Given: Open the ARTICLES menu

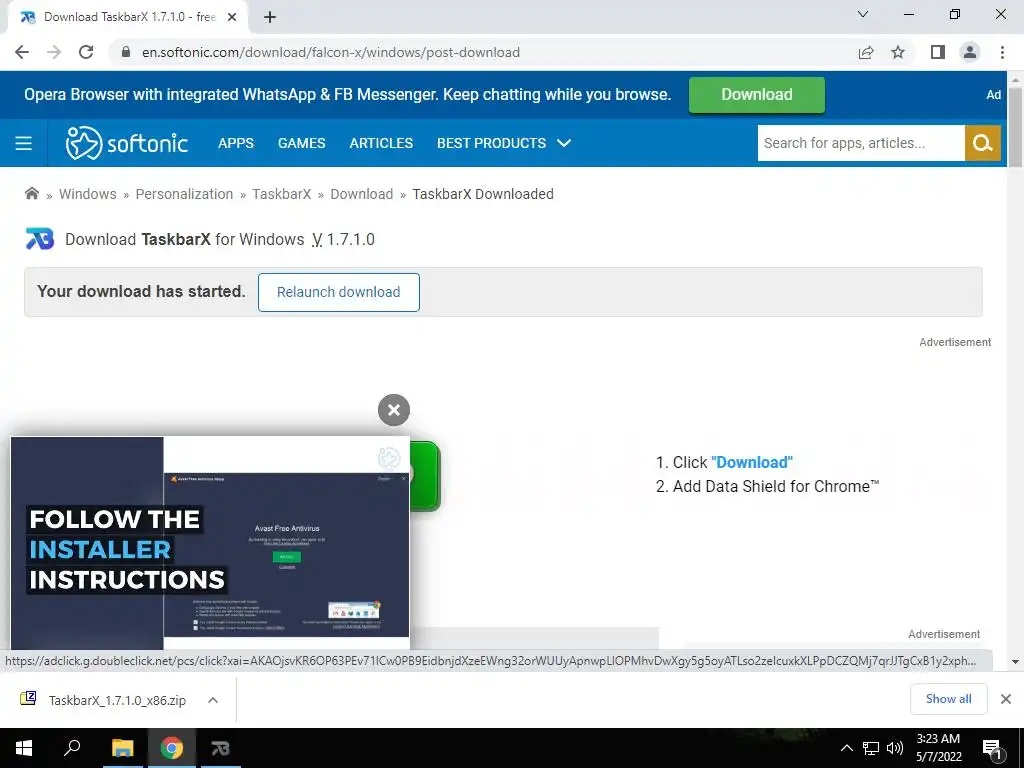Looking at the screenshot, I should point(381,143).
